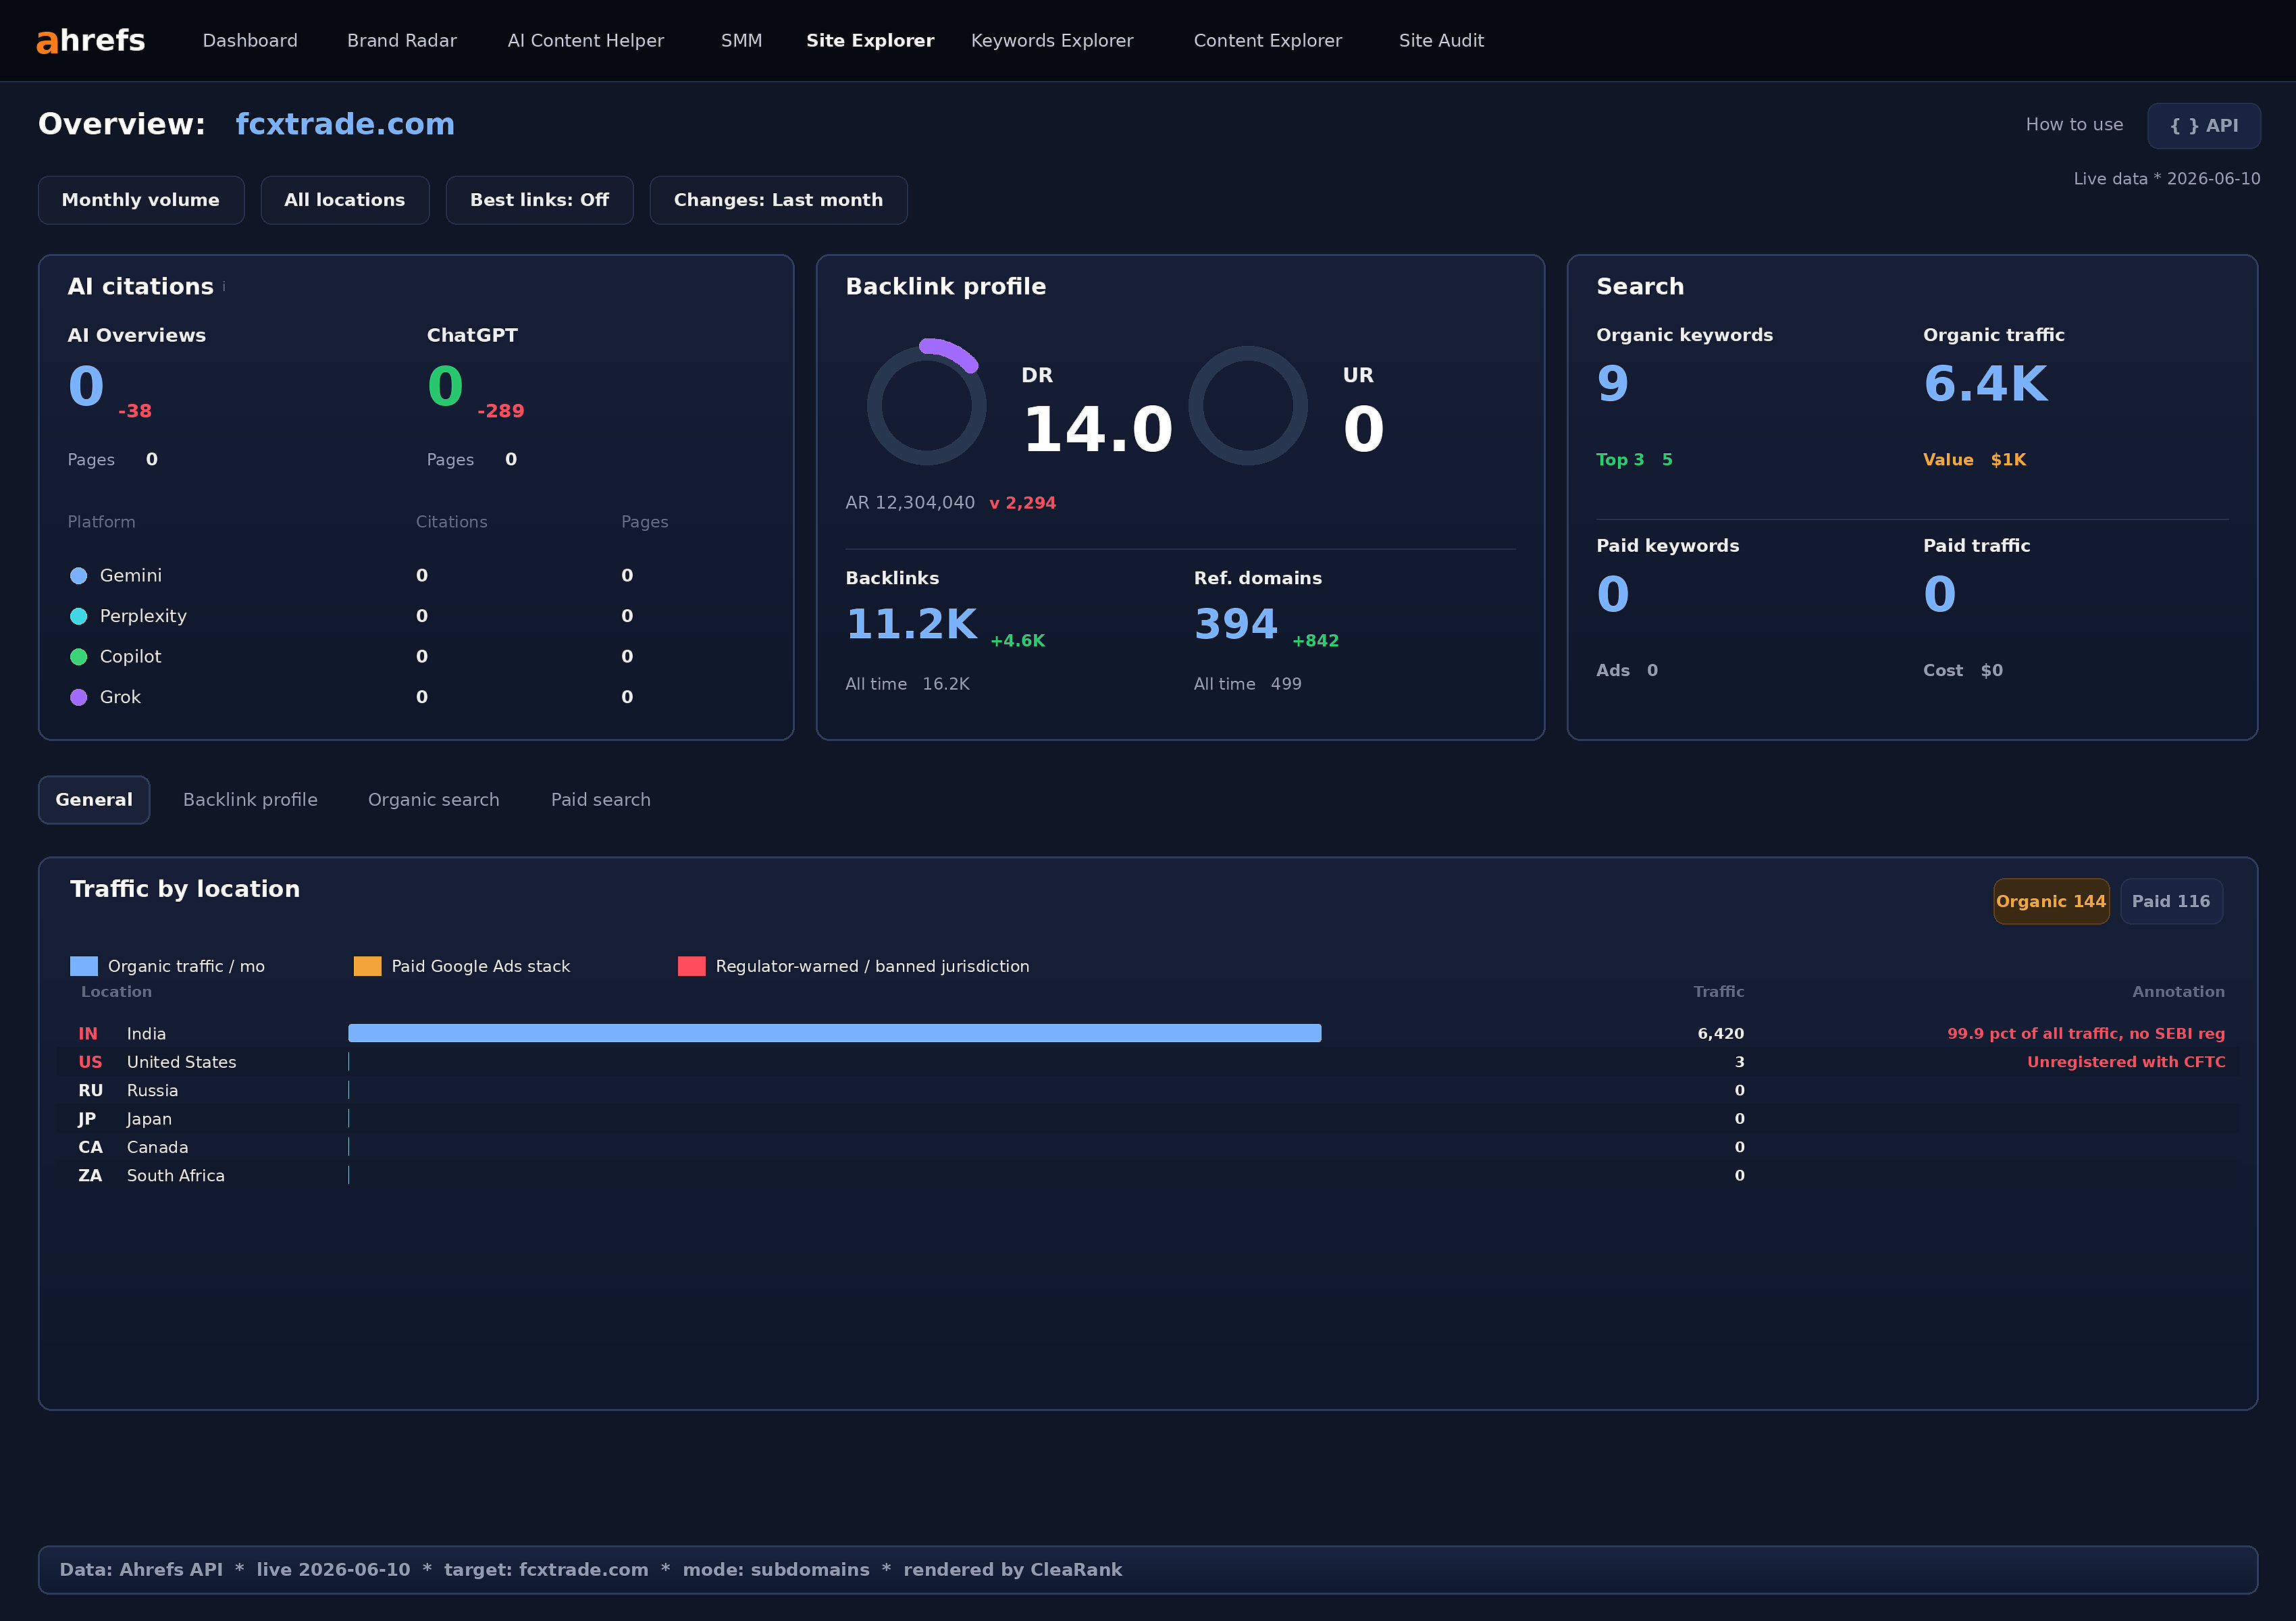2296x1621 pixels.
Task: Click the Ref. domains value 394
Action: pos(1236,624)
